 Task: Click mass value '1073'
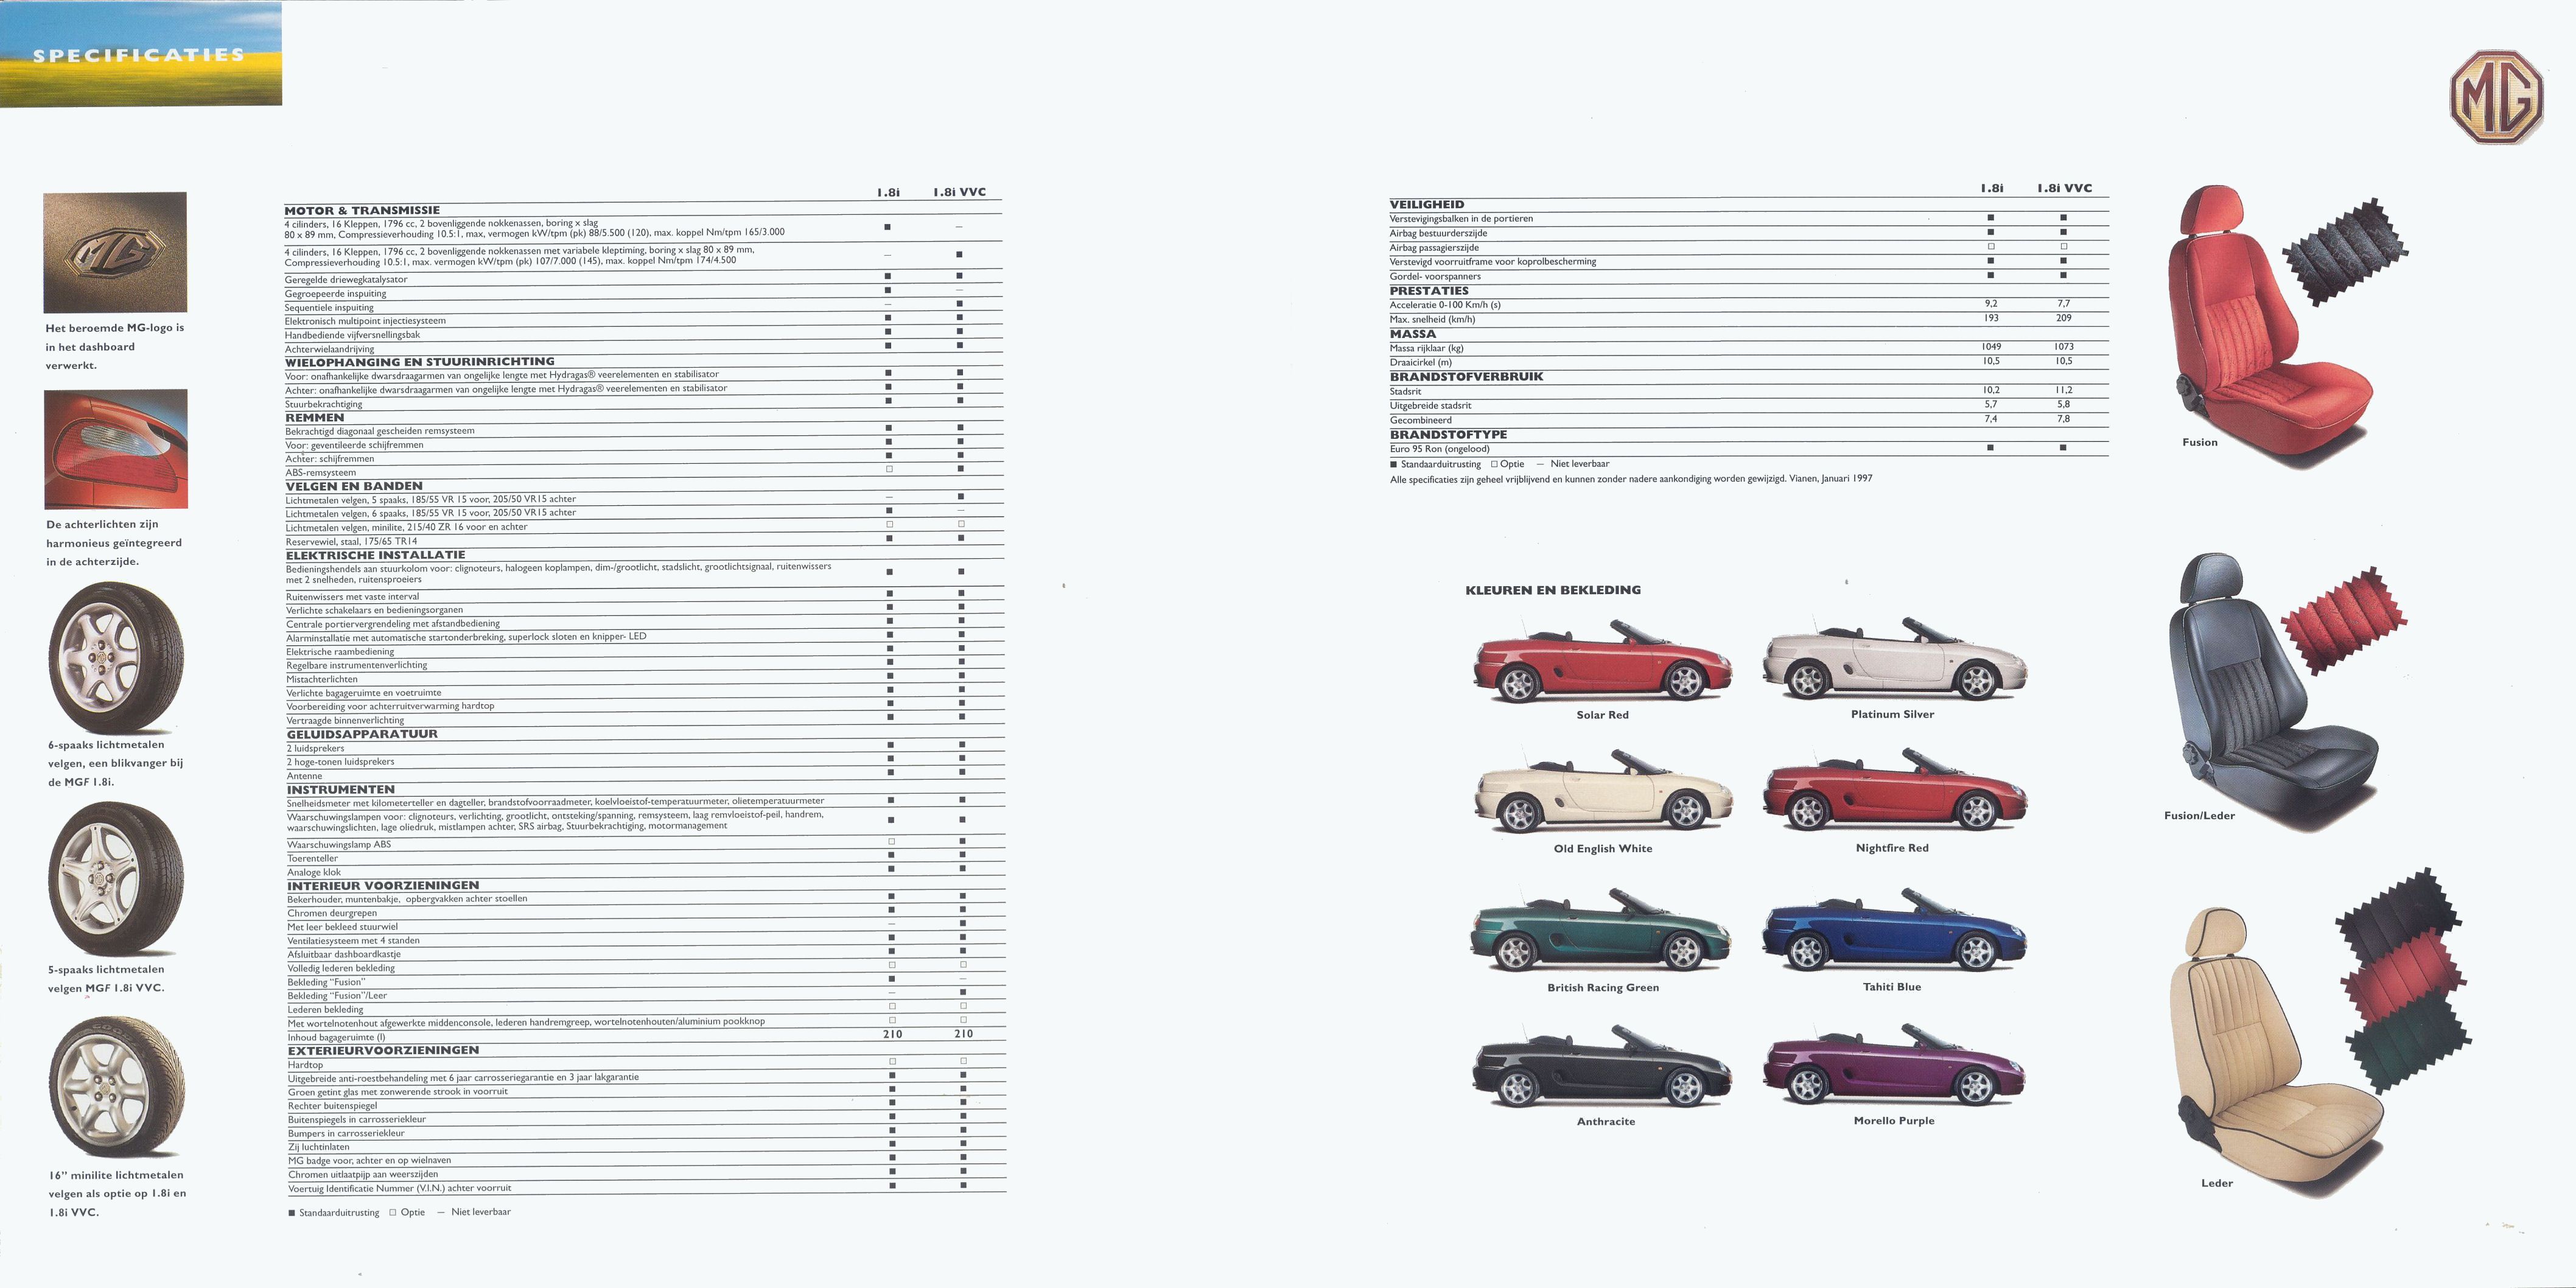(x=2064, y=347)
